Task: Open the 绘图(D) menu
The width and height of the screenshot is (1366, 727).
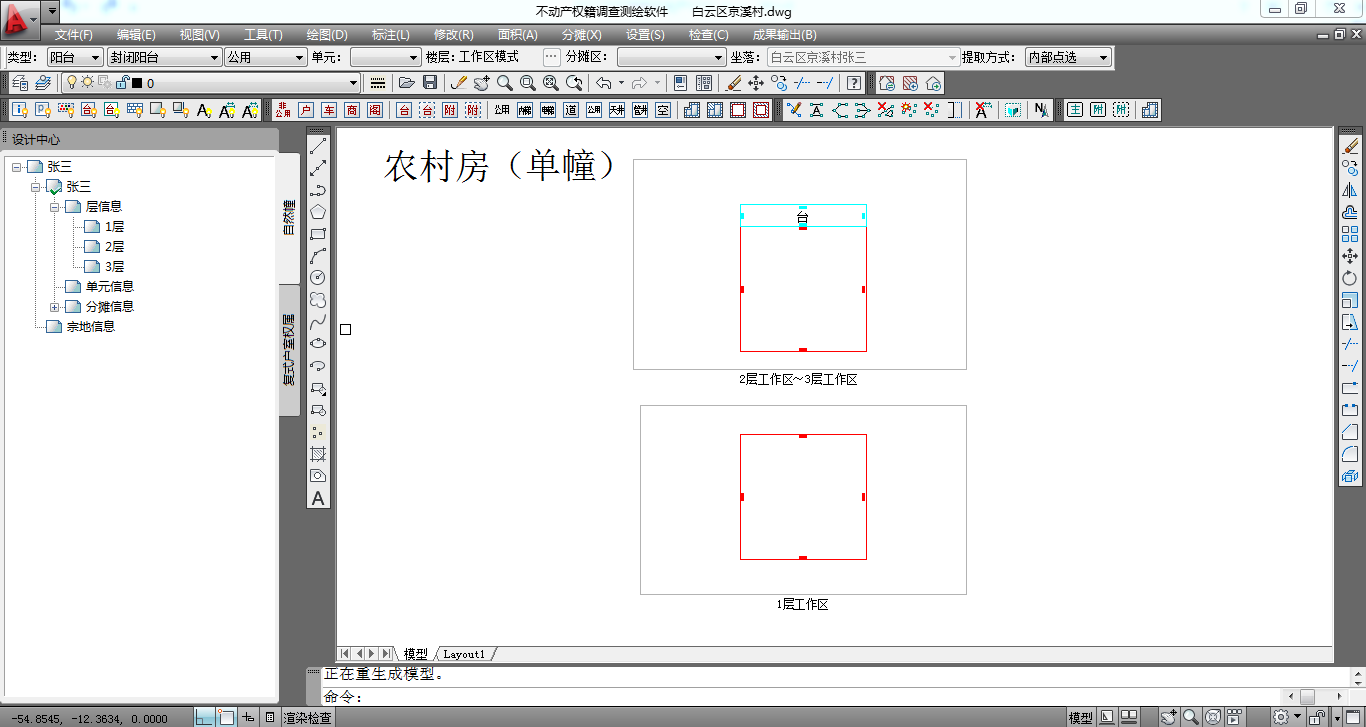Action: point(327,35)
